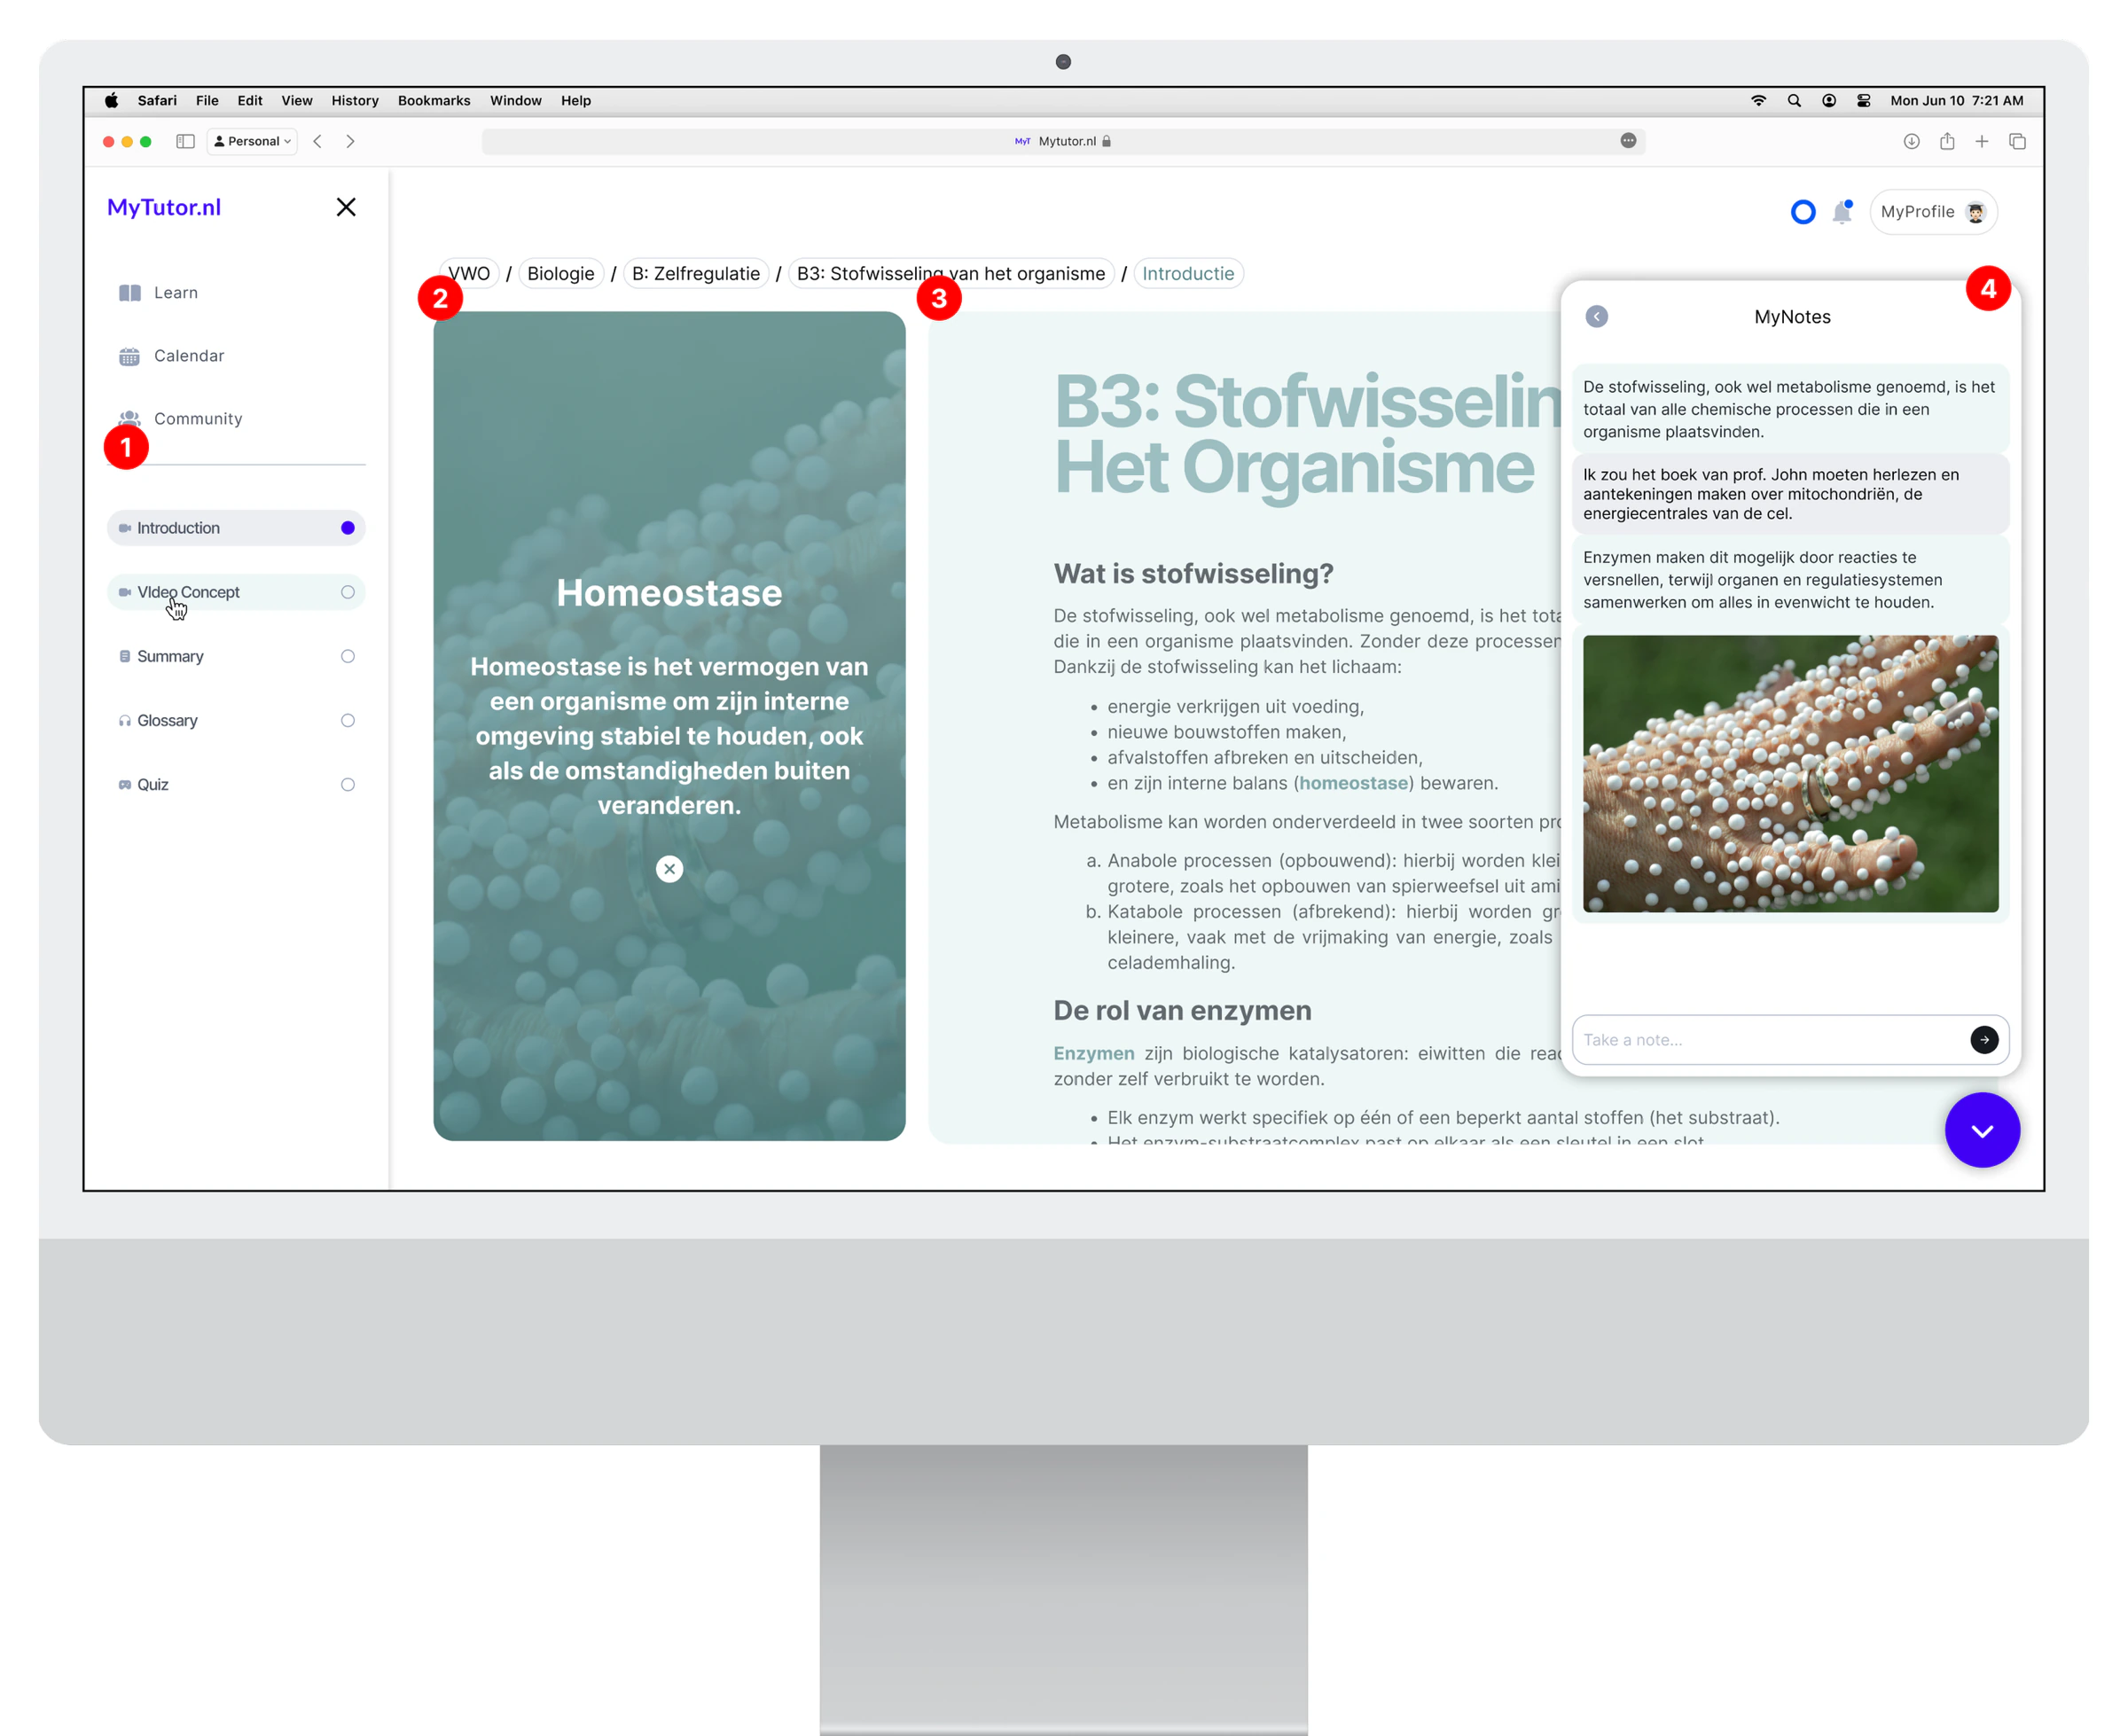The width and height of the screenshot is (2128, 1736).
Task: Go back in Safari history
Action: pos(318,141)
